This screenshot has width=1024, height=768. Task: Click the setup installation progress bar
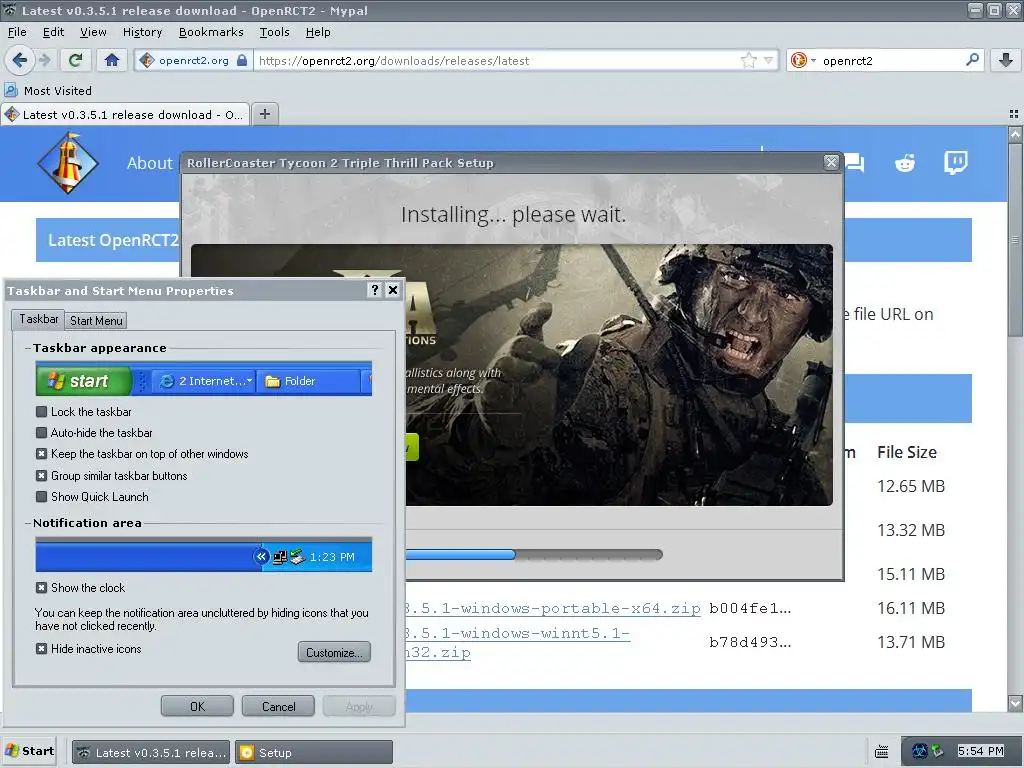[534, 554]
